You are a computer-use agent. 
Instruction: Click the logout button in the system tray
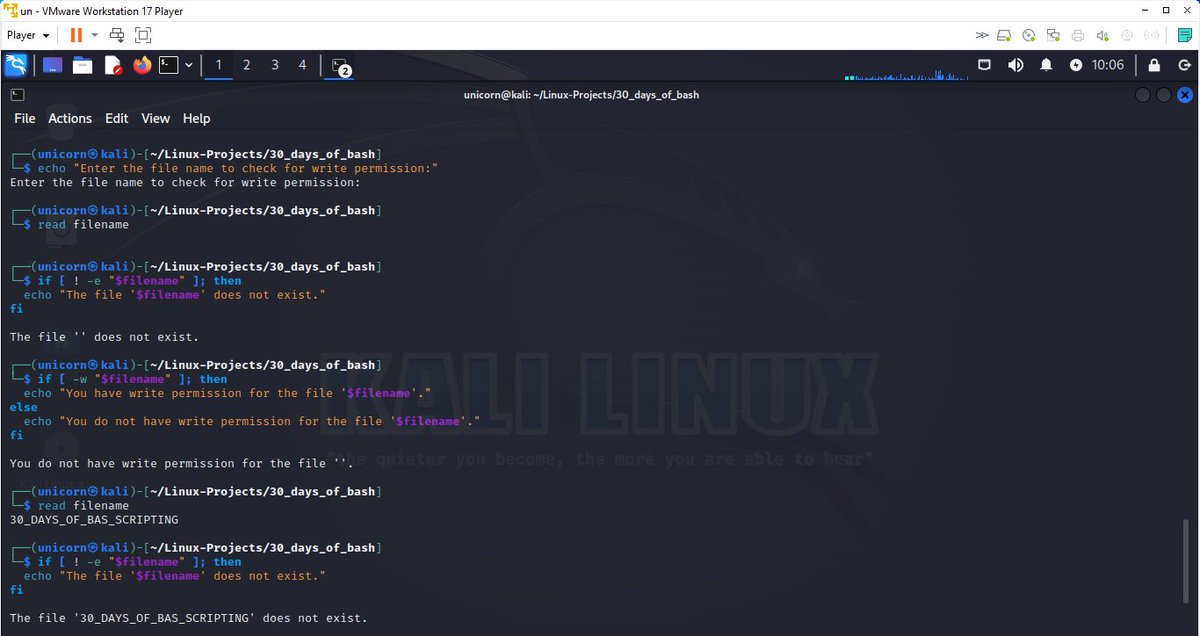point(1184,64)
